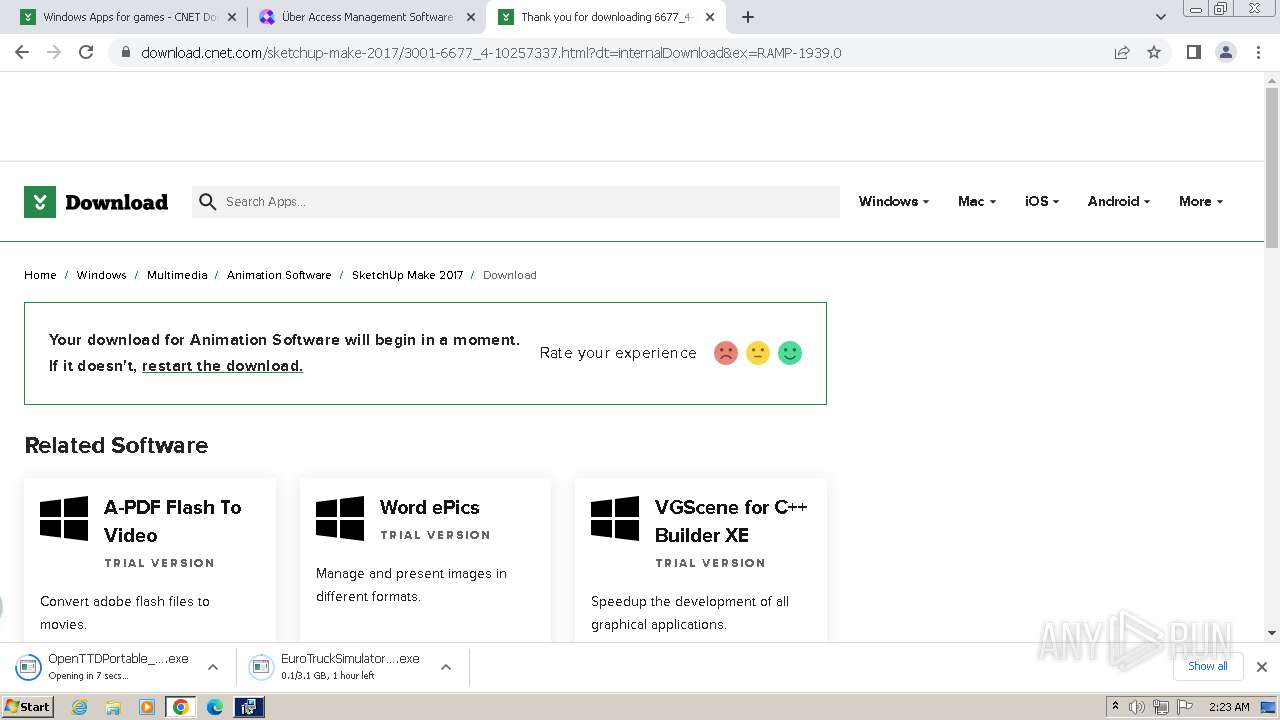Screen dimensions: 1280x720
Task: Open a new browser tab
Action: coord(748,17)
